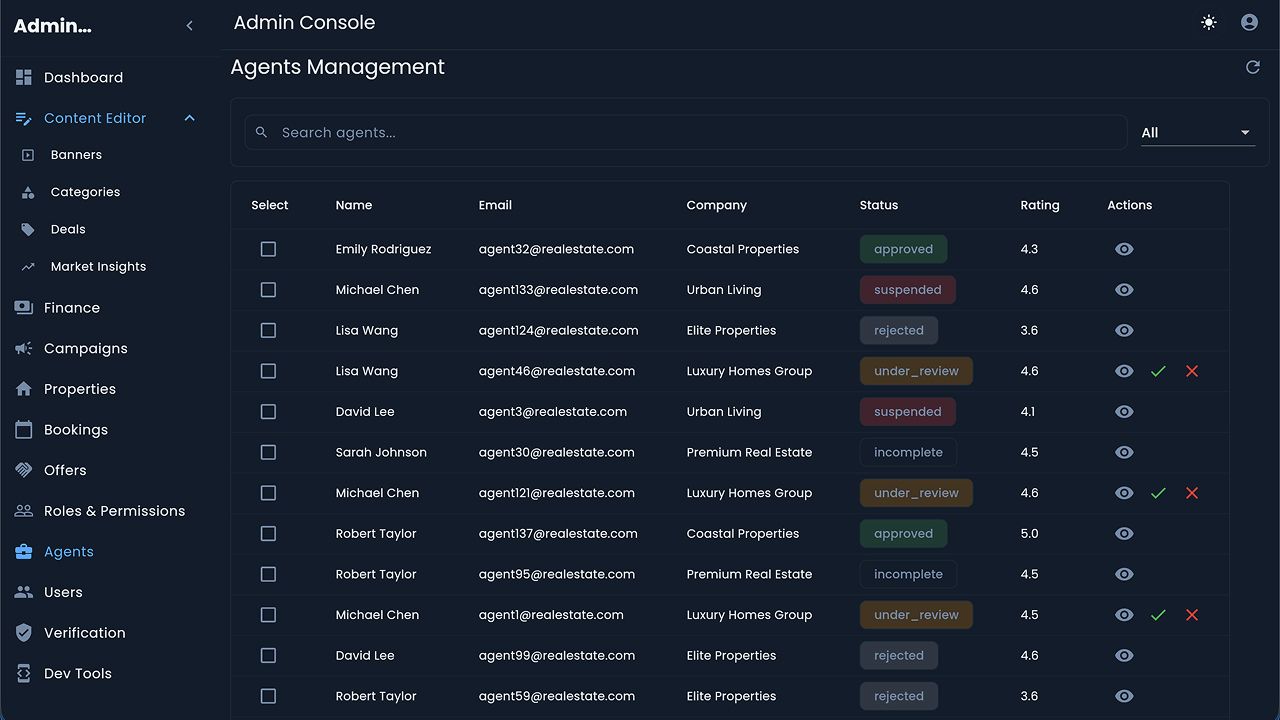Go to Roles & Permissions
Screen dimensions: 1280x720
(114, 511)
